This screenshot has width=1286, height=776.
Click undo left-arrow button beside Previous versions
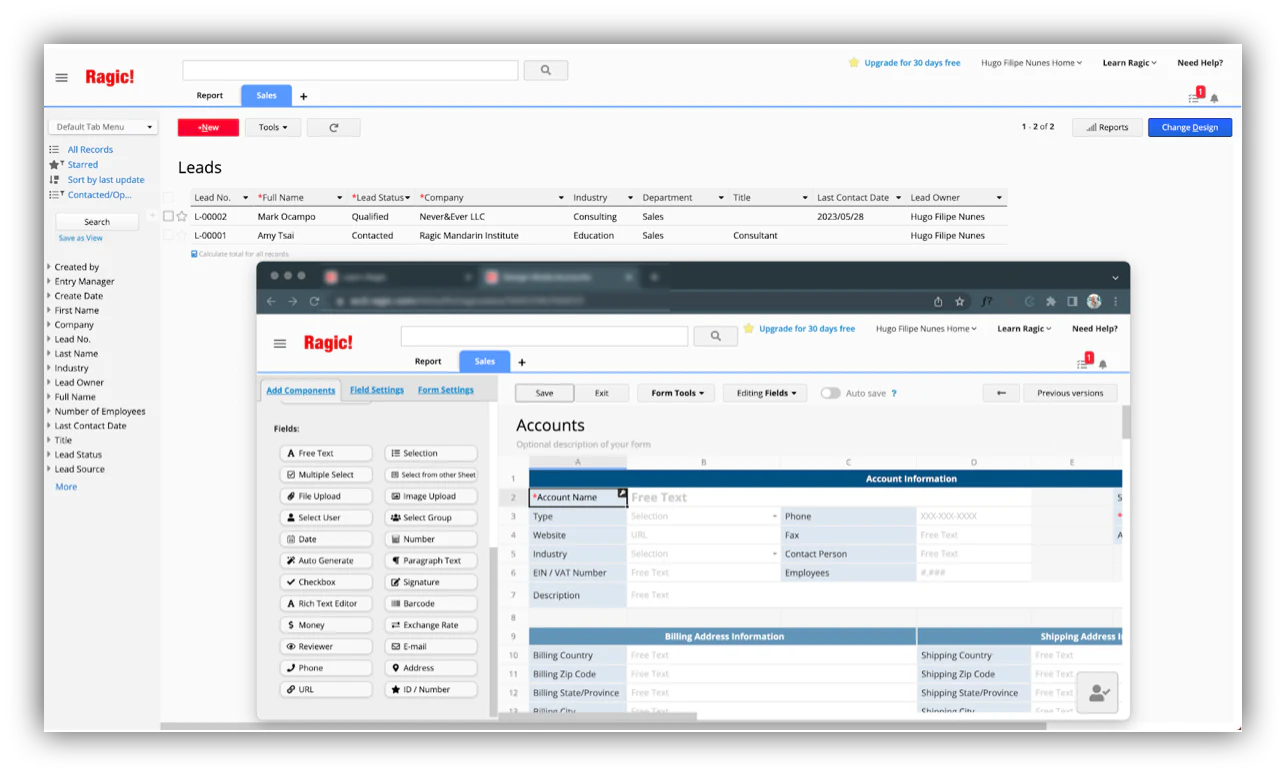(1001, 393)
